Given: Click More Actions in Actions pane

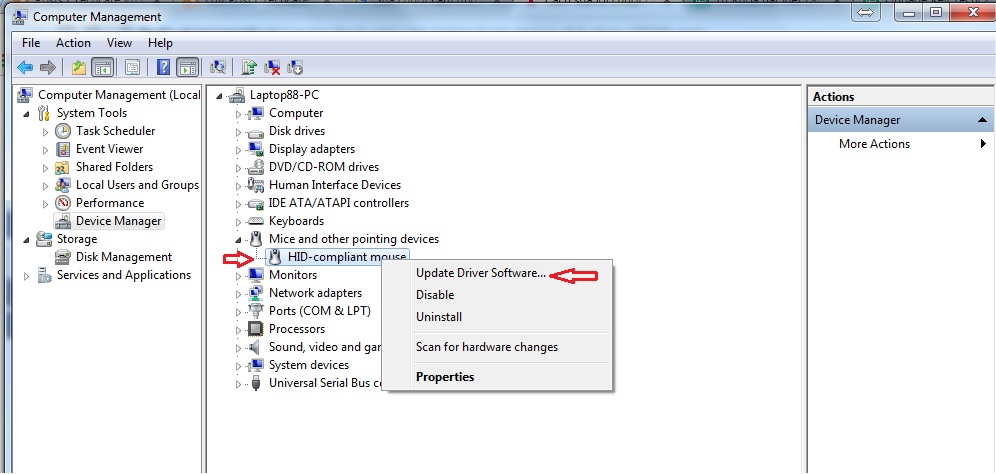Looking at the screenshot, I should [874, 144].
